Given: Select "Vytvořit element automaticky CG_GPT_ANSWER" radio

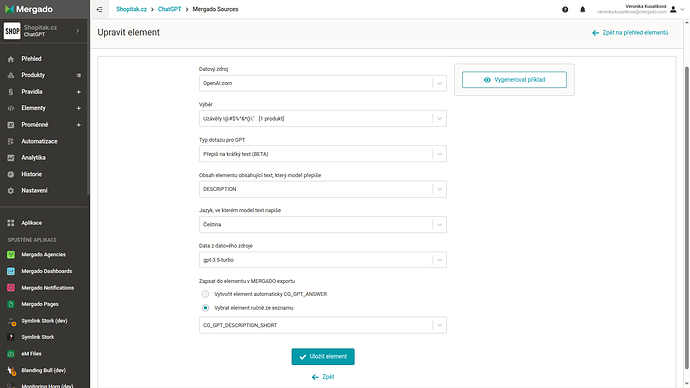Looking at the screenshot, I should click(205, 294).
